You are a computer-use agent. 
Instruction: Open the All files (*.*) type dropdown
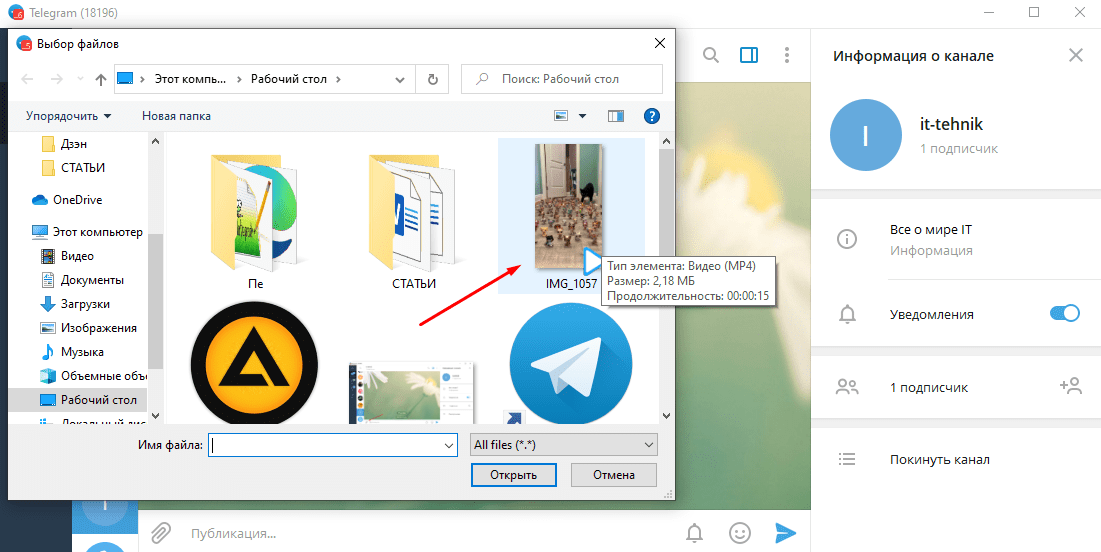coord(563,445)
